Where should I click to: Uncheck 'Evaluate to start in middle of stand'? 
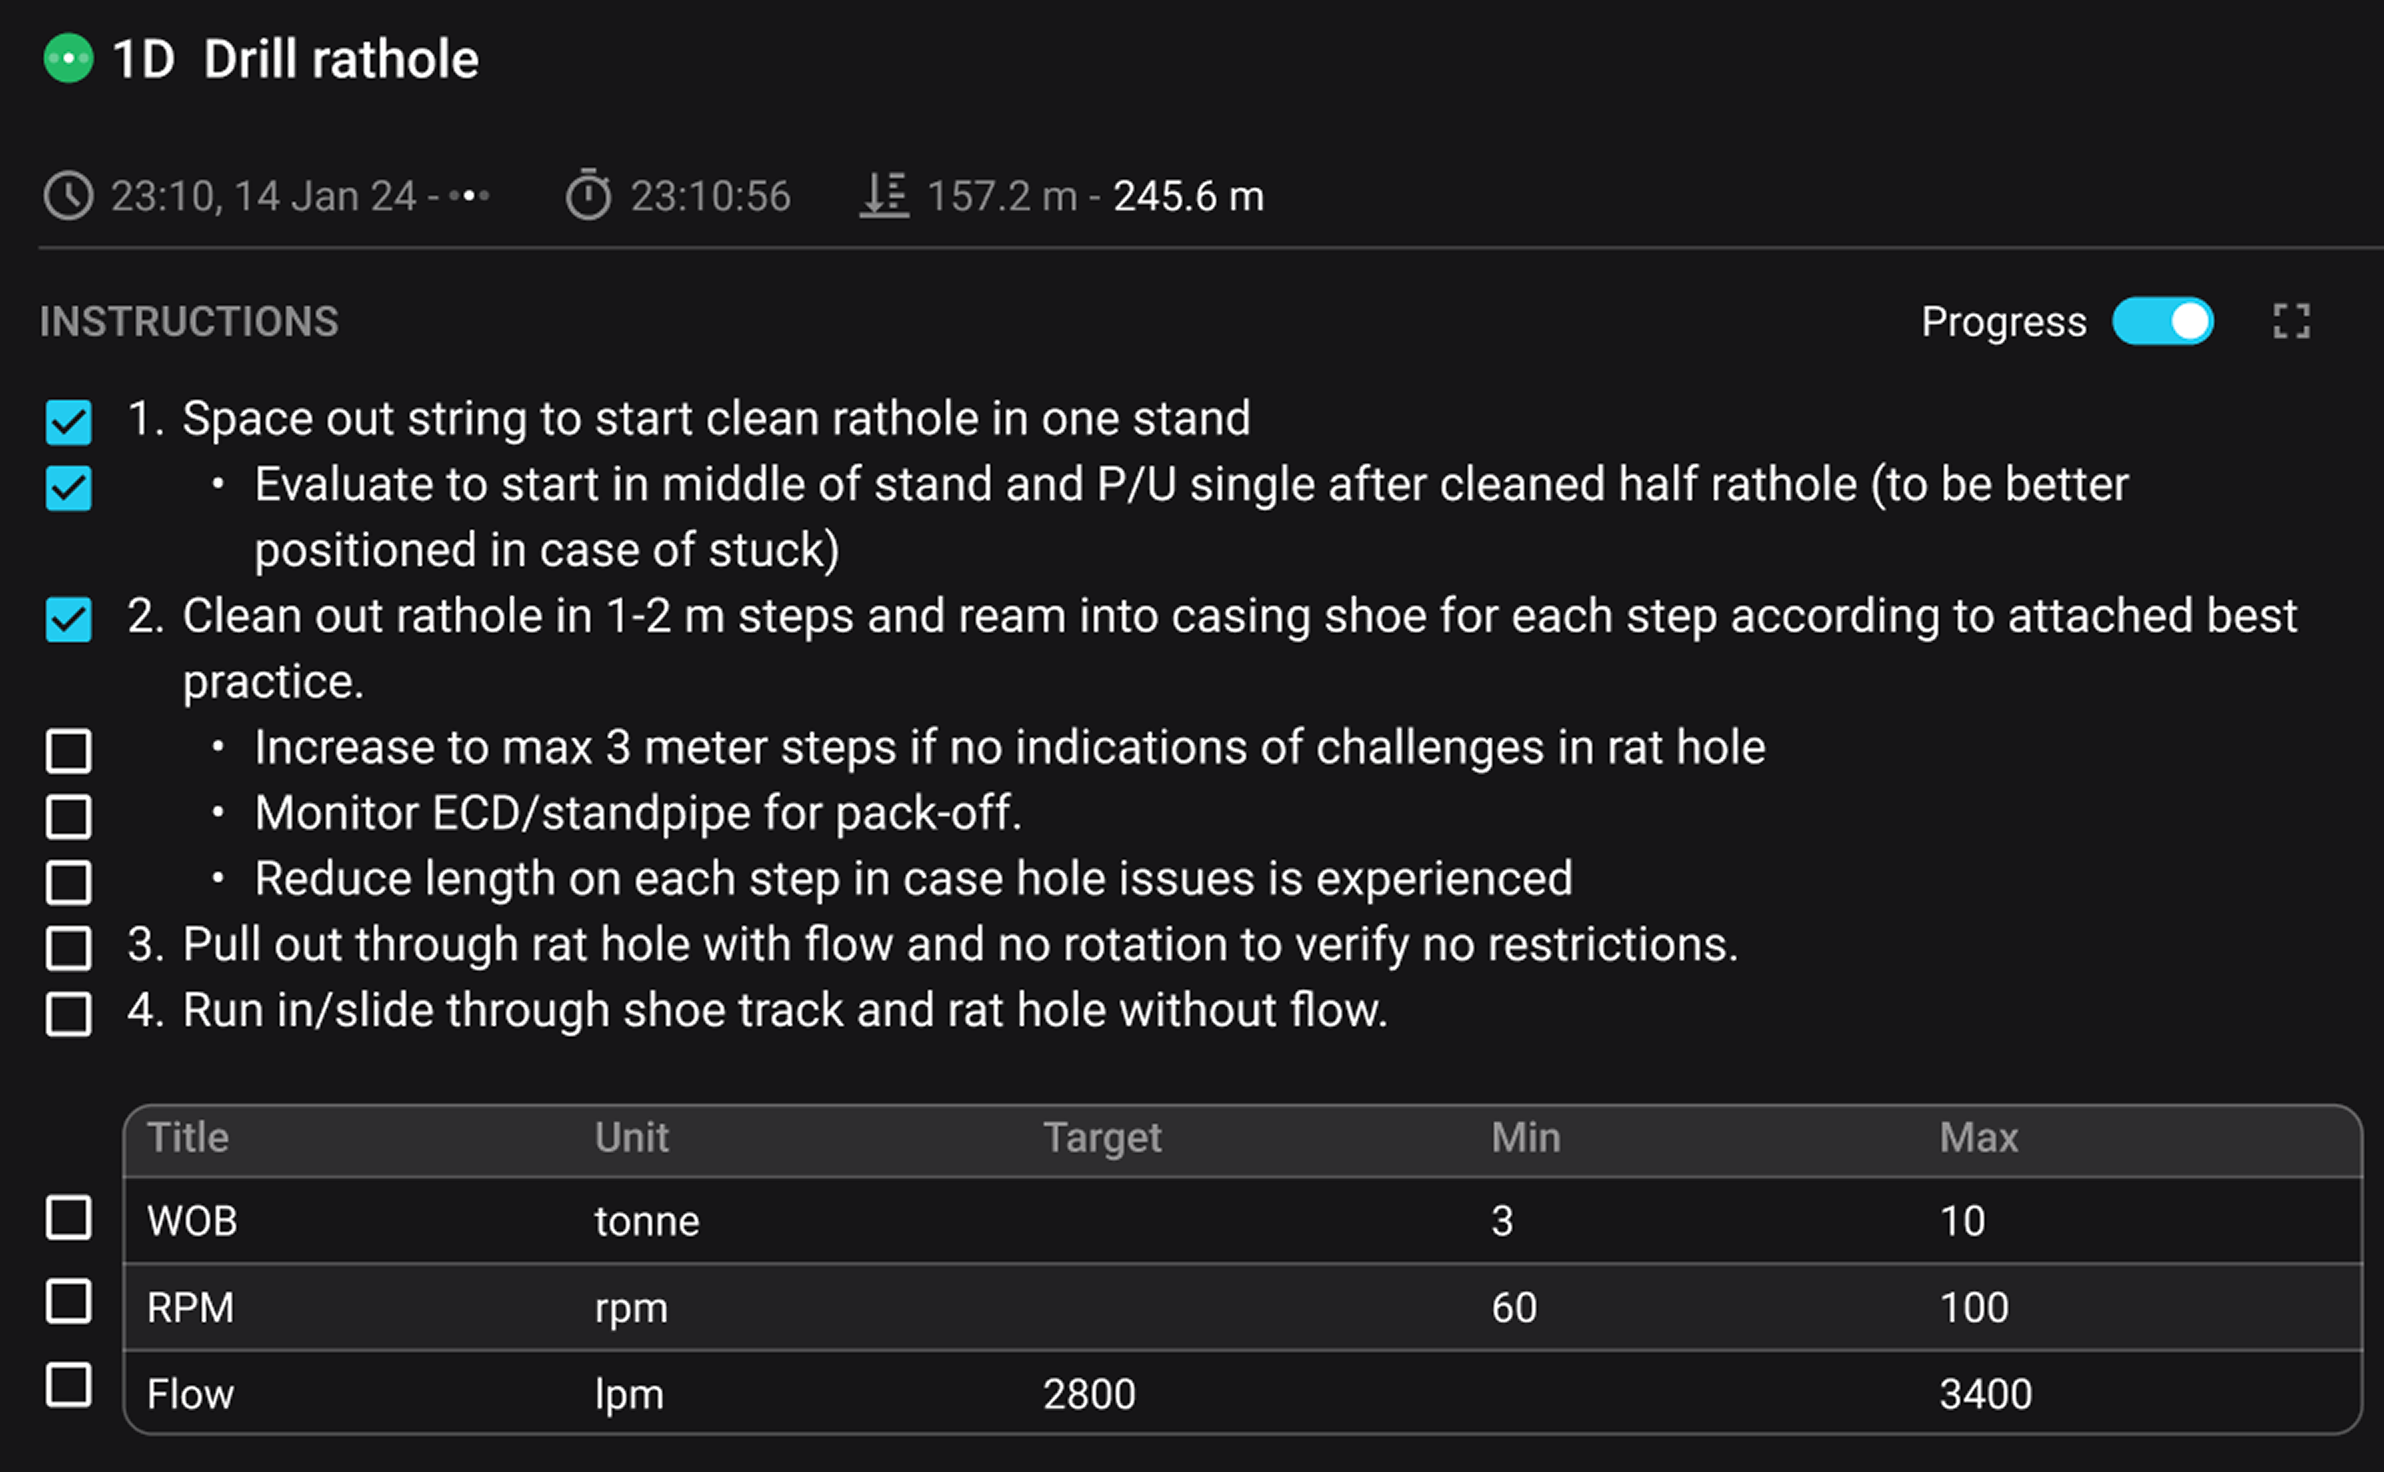pos(67,488)
